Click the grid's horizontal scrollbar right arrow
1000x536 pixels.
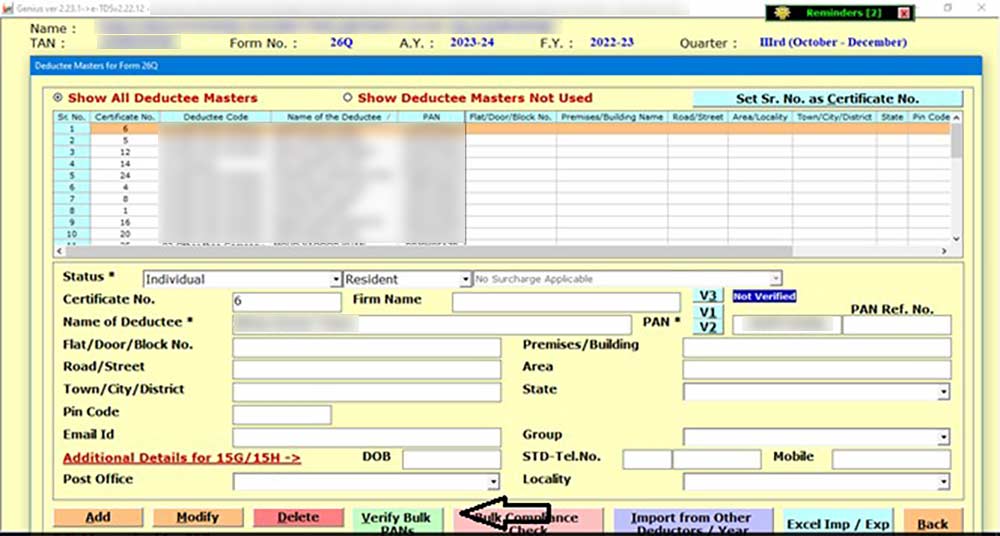[945, 251]
